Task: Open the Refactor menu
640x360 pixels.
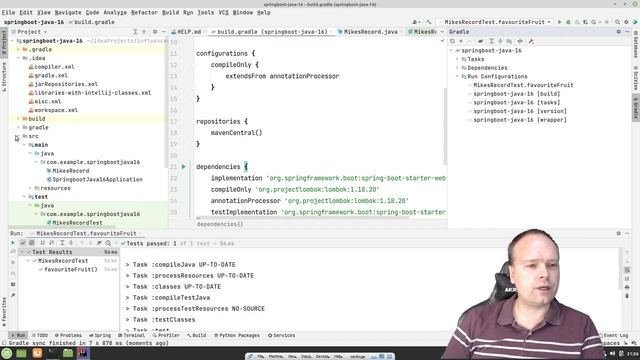Action: (x=144, y=13)
